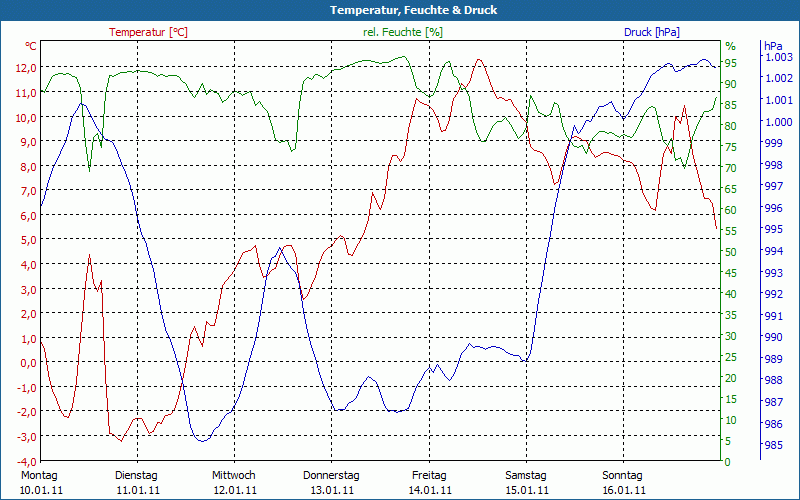The image size is (800, 500).
Task: Click humidity axis tick "75"
Action: coord(731,147)
